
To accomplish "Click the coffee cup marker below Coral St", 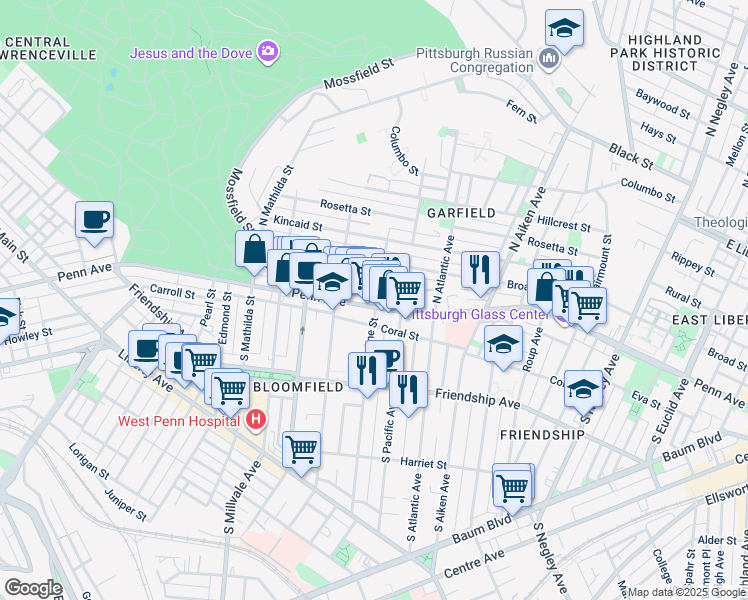I will 386,357.
